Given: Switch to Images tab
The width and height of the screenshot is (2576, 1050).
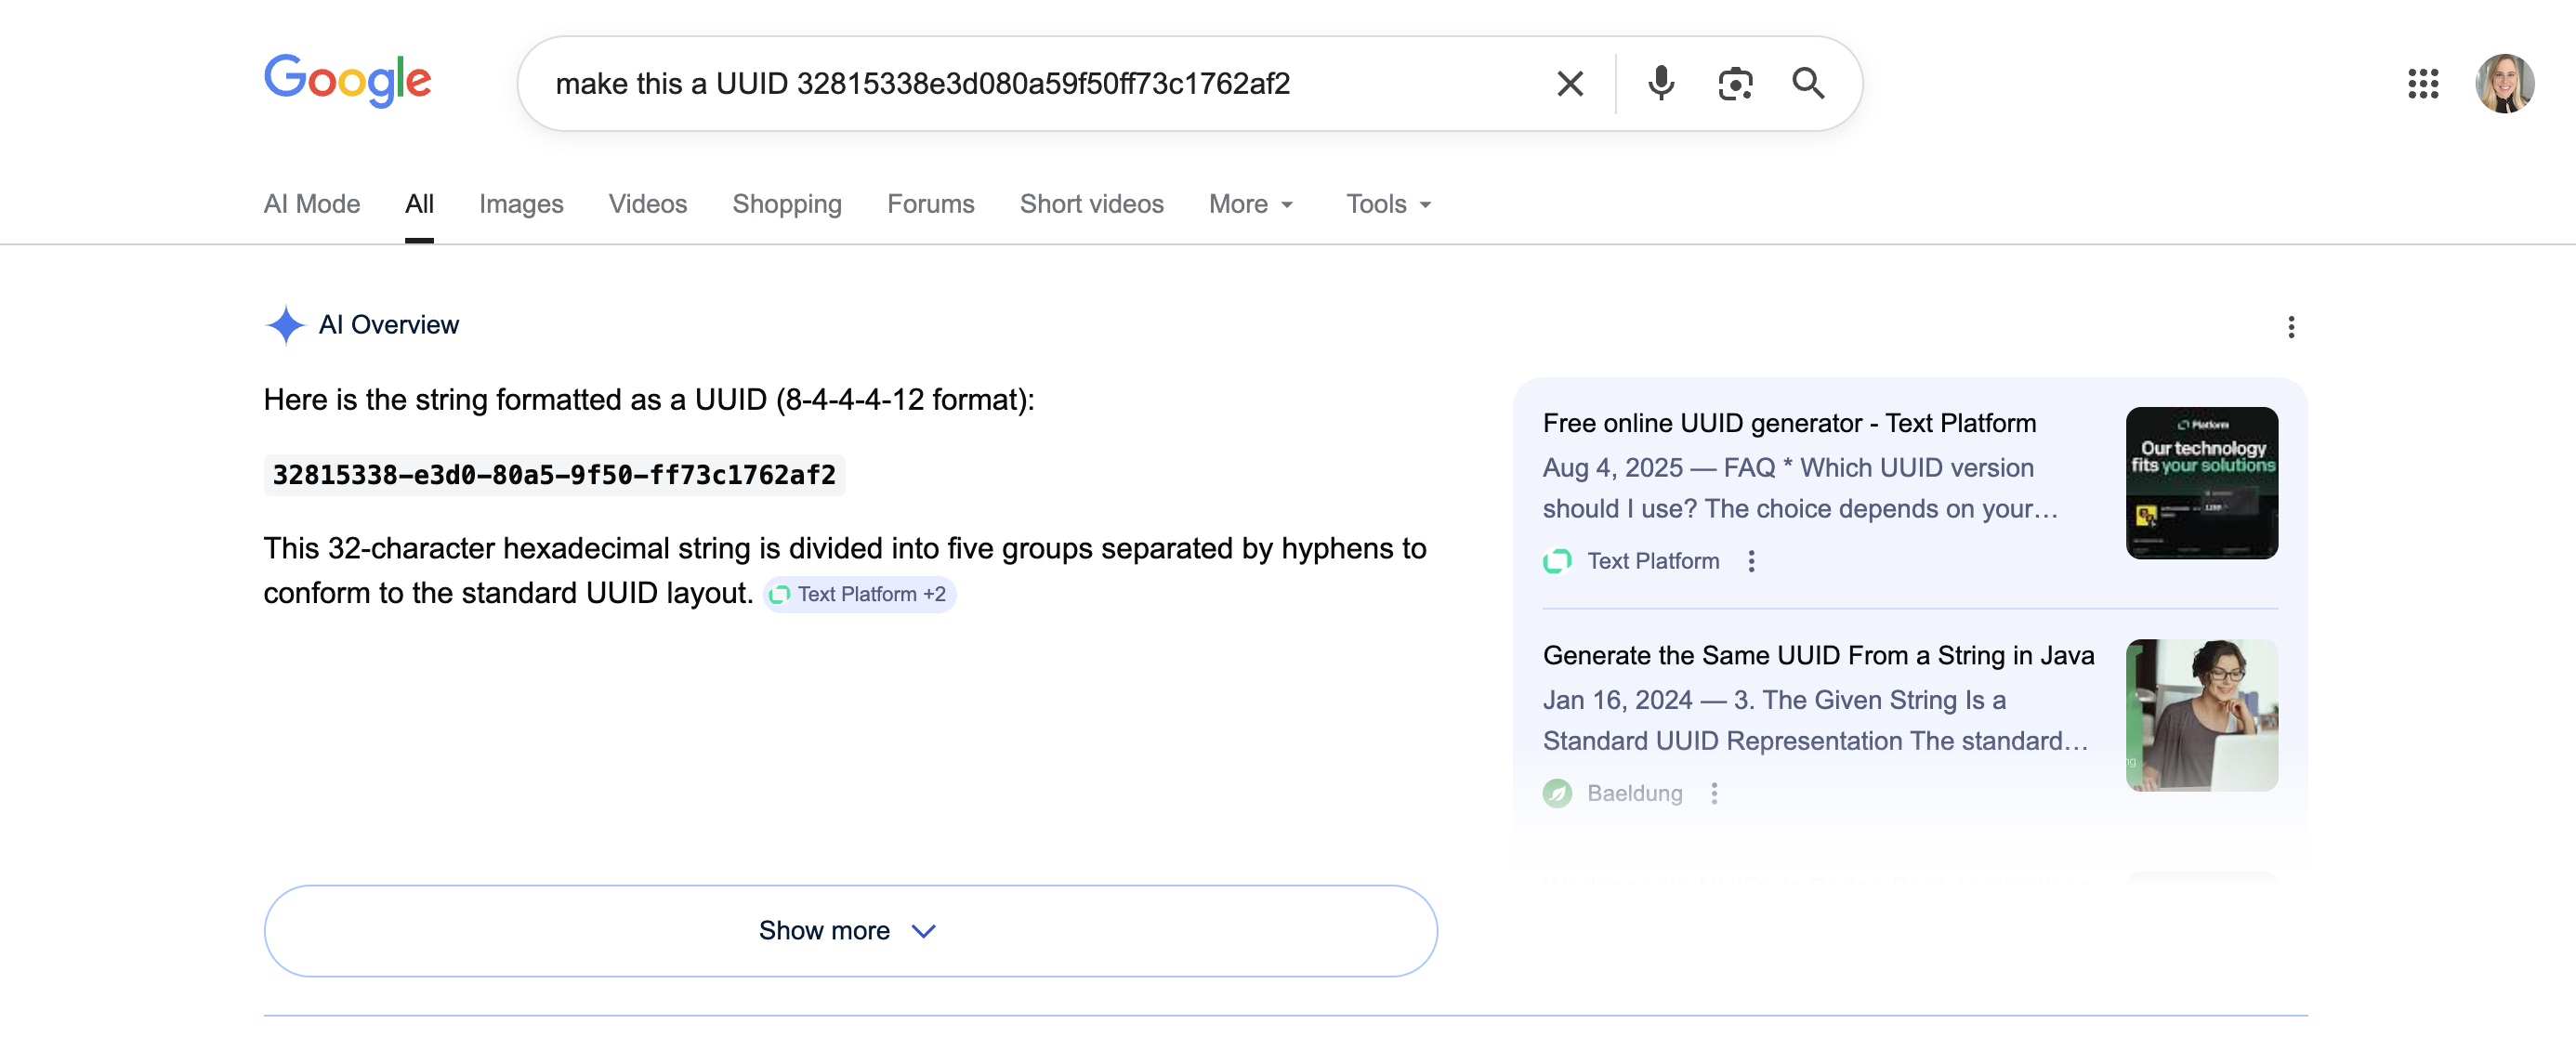Looking at the screenshot, I should (521, 204).
